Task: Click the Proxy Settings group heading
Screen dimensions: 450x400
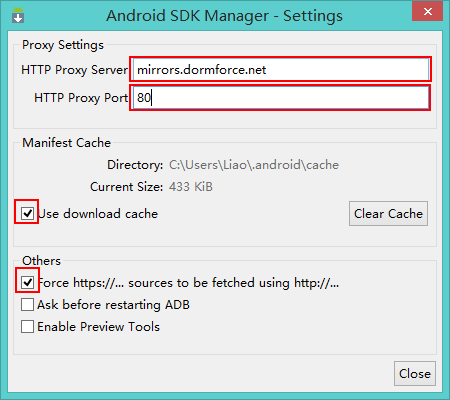Action: [63, 45]
